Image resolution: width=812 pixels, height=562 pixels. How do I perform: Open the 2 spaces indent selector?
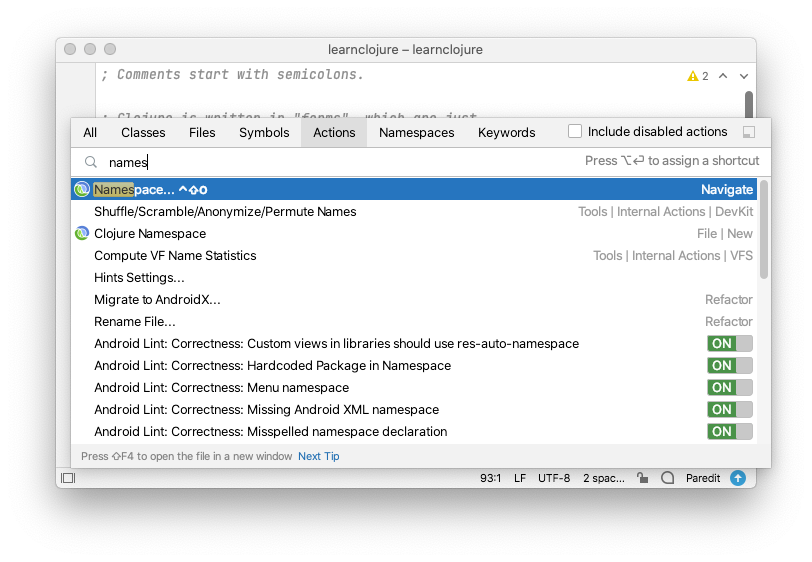(x=604, y=478)
